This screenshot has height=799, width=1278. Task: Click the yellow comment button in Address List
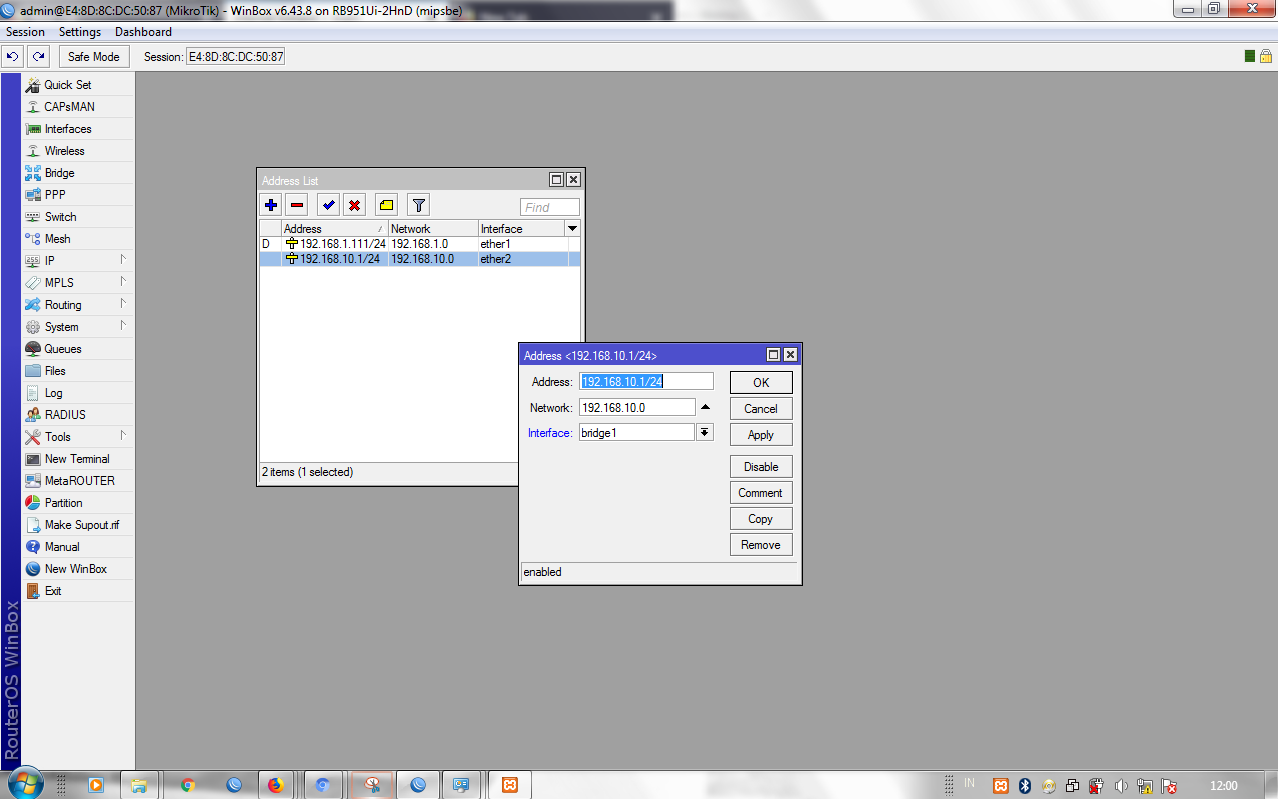click(386, 205)
